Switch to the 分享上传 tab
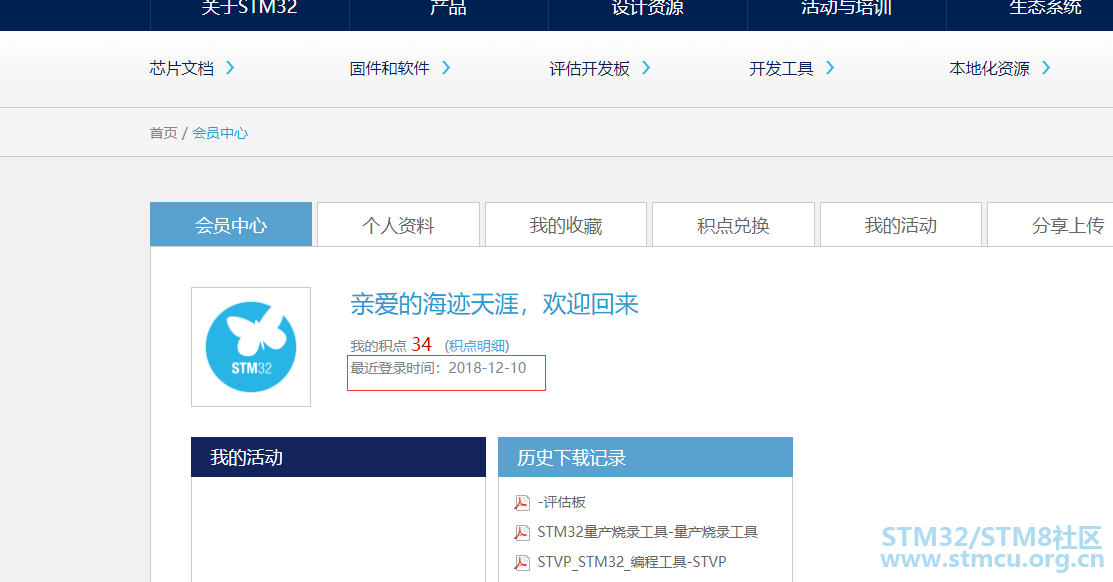 coord(1051,225)
